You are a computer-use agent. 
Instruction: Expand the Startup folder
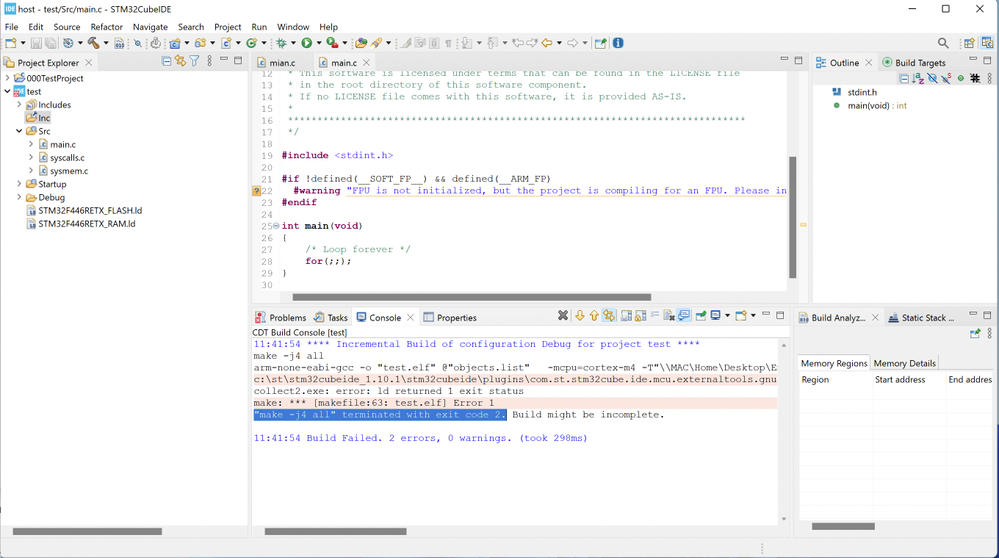point(19,183)
